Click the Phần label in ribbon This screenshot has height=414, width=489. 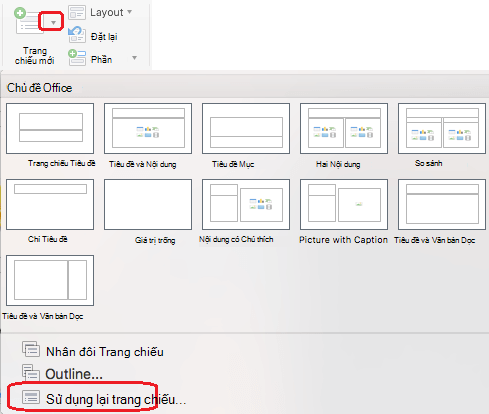pos(101,60)
